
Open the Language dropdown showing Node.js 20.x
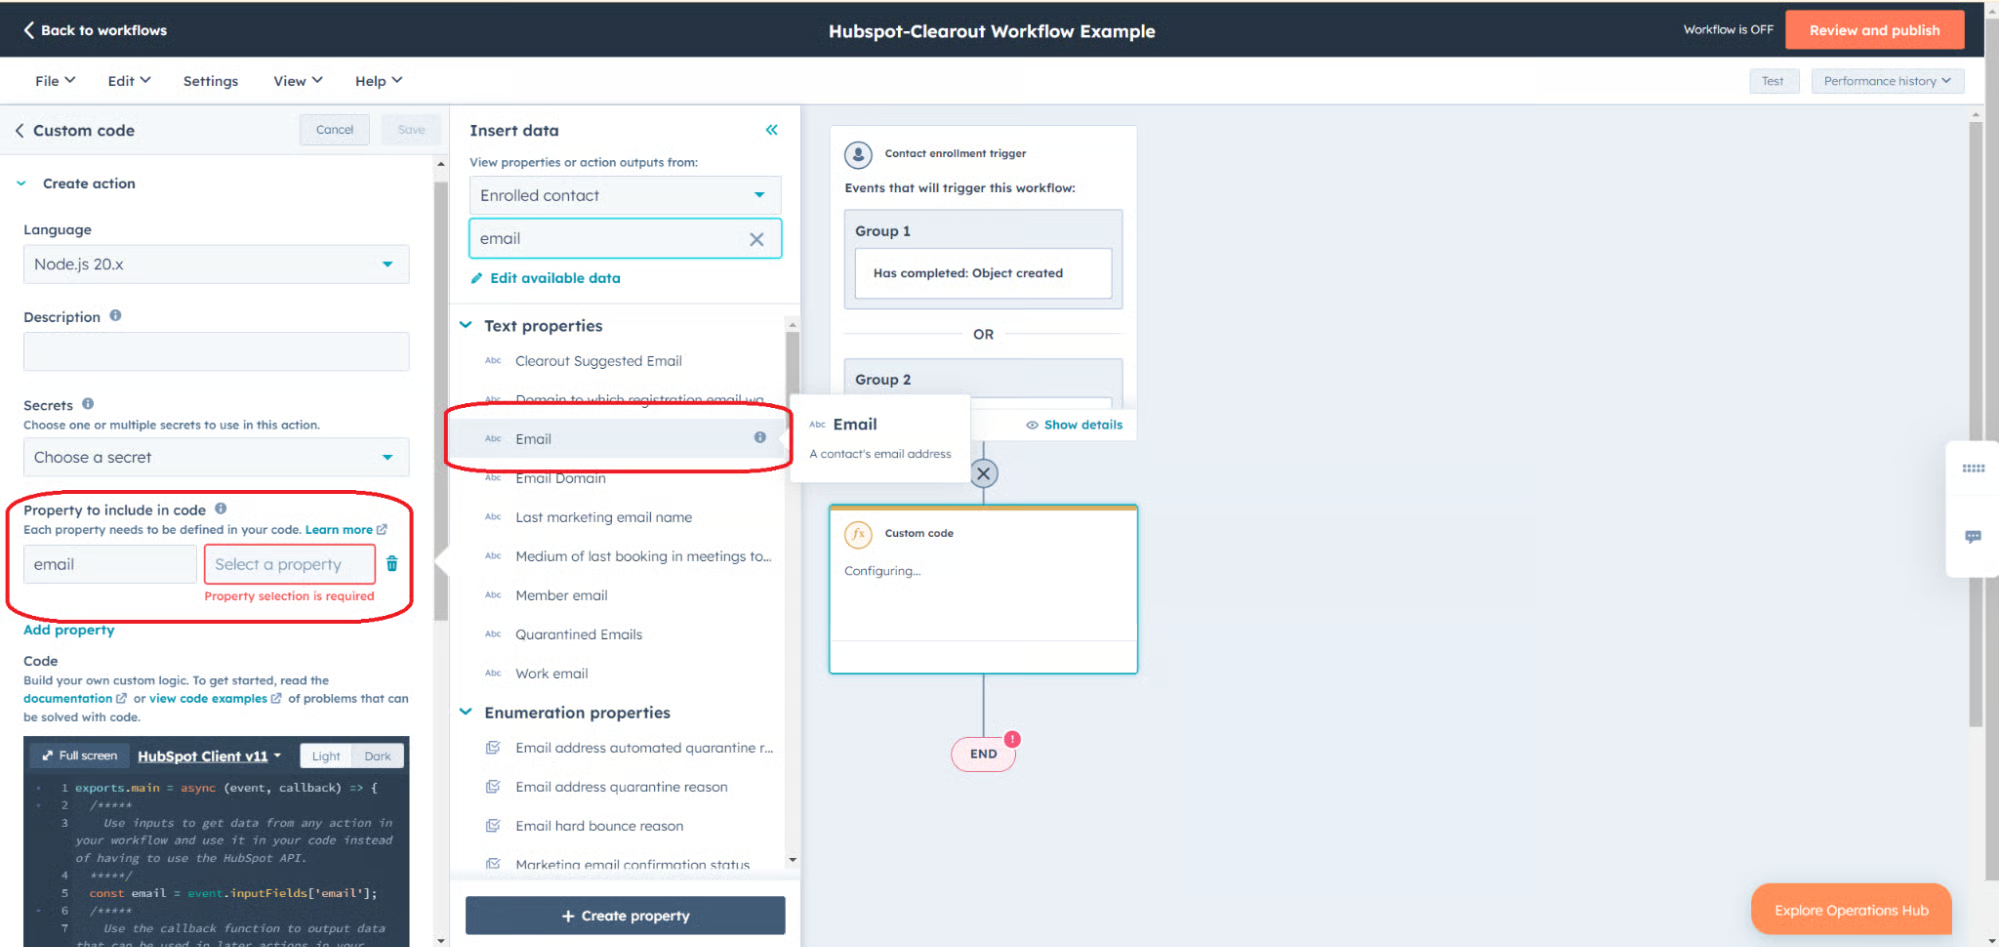[215, 263]
